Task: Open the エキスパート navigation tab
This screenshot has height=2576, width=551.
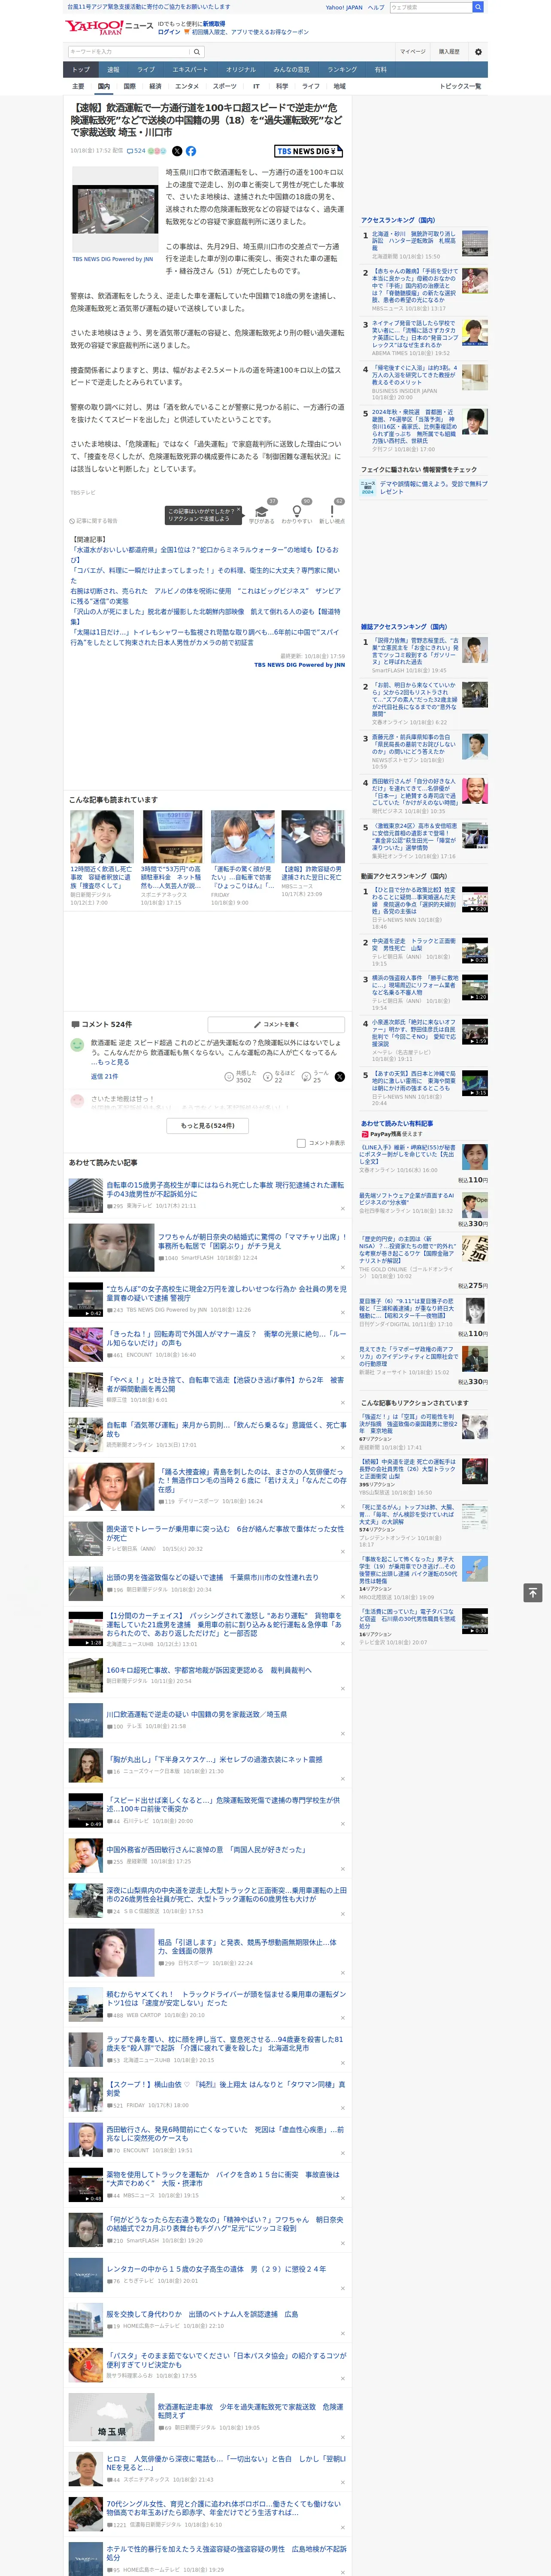Action: pyautogui.click(x=190, y=70)
